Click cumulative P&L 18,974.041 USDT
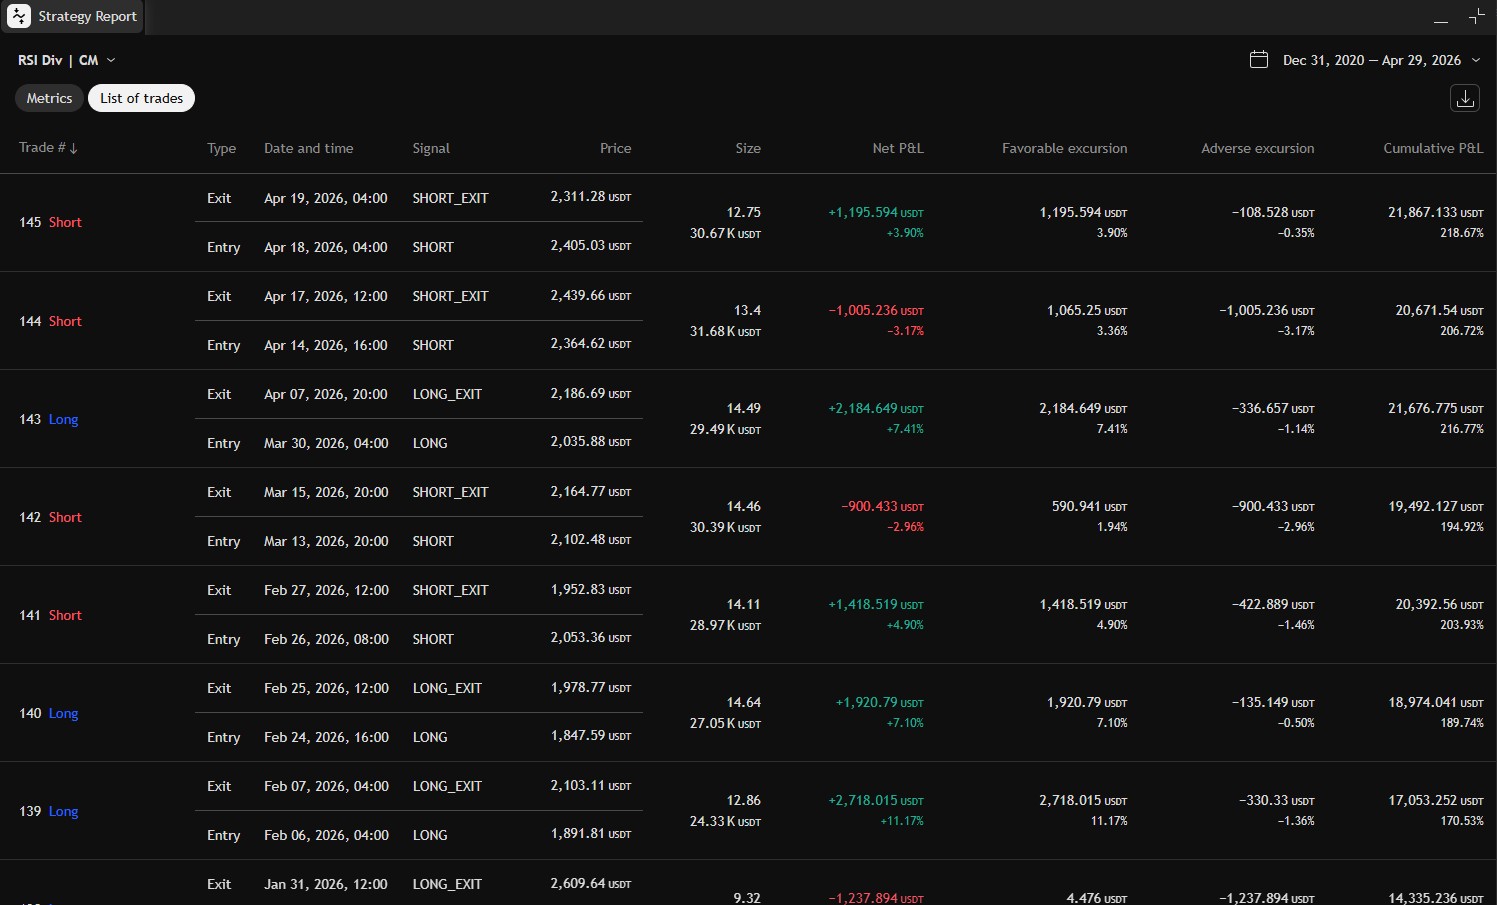1497x905 pixels. coord(1435,702)
